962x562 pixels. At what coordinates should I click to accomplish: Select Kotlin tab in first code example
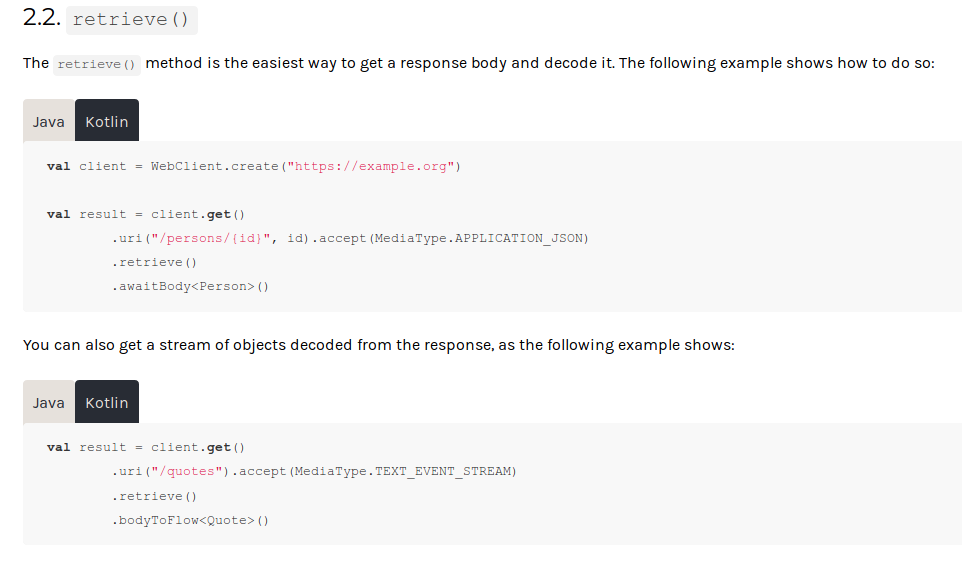(x=107, y=121)
